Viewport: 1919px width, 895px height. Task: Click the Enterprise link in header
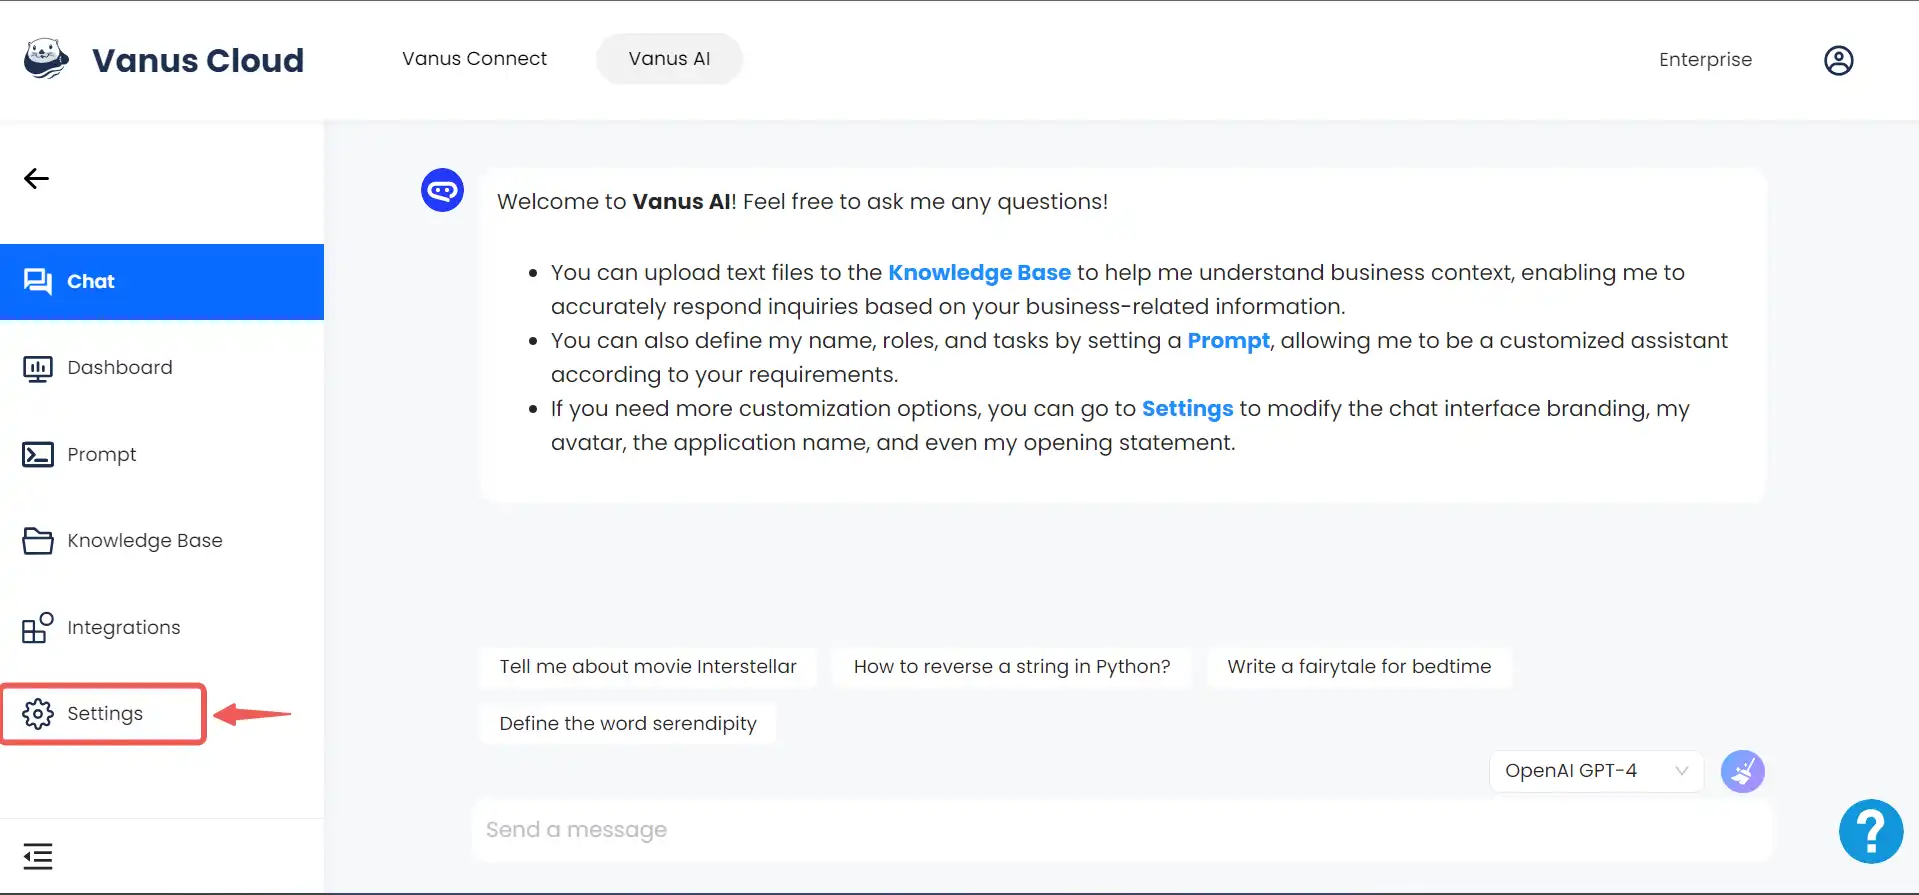(1705, 60)
